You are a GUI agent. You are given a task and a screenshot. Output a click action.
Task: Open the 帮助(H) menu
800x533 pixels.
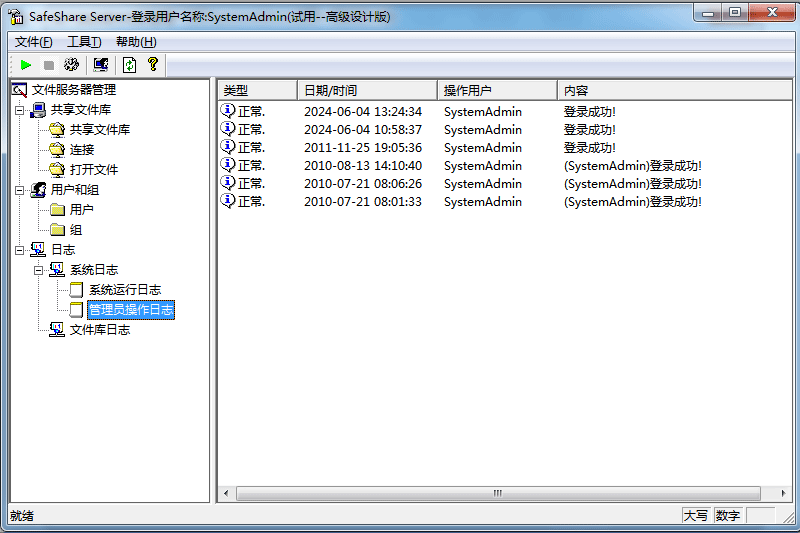coord(136,42)
